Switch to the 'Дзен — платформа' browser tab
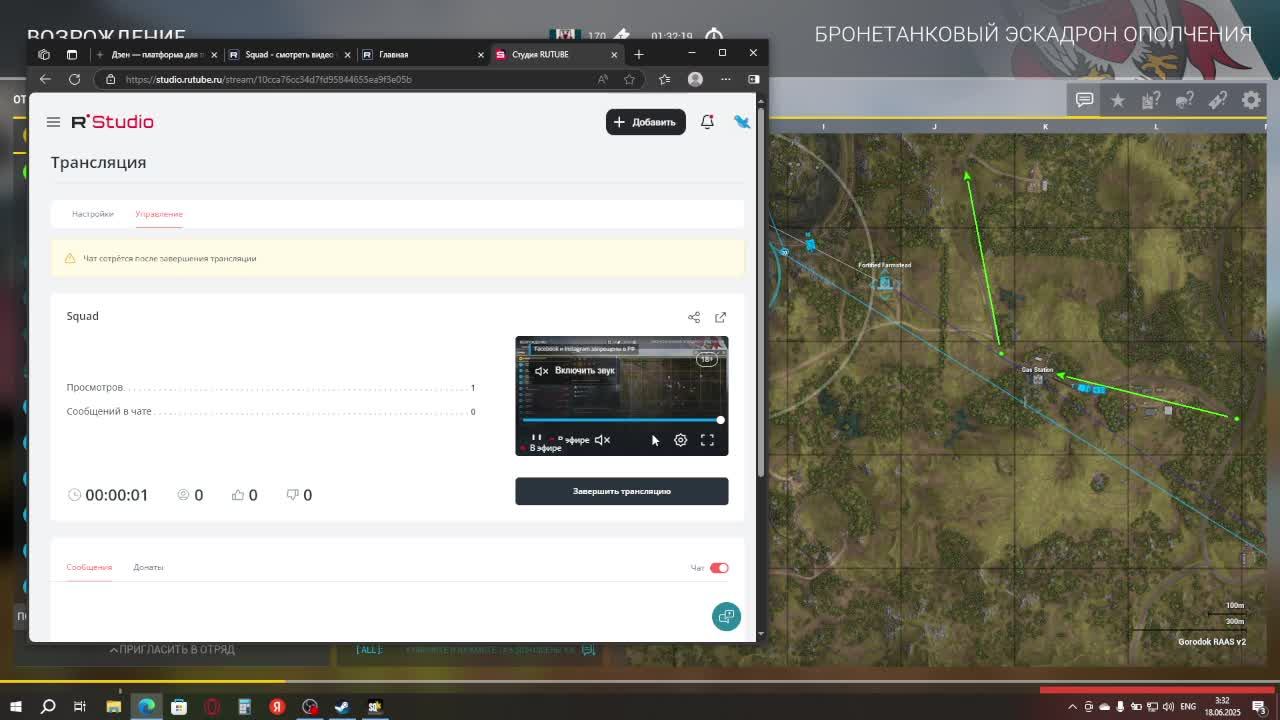The height and width of the screenshot is (720, 1280). pos(155,54)
